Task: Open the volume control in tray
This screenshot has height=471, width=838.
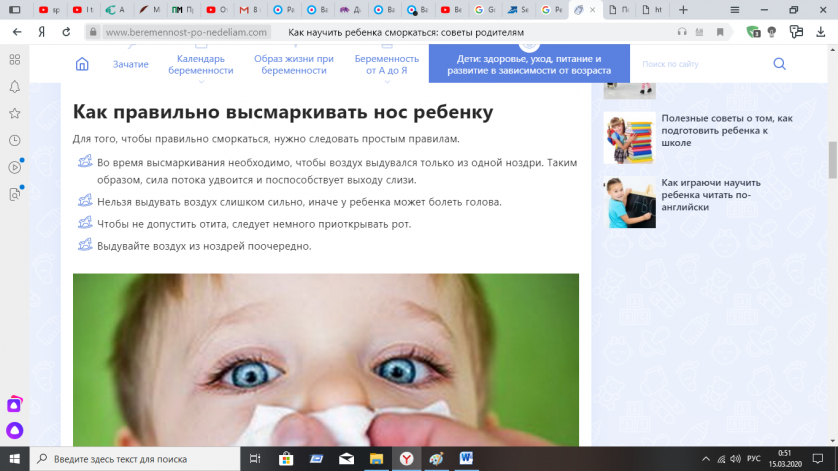Action: [x=736, y=459]
